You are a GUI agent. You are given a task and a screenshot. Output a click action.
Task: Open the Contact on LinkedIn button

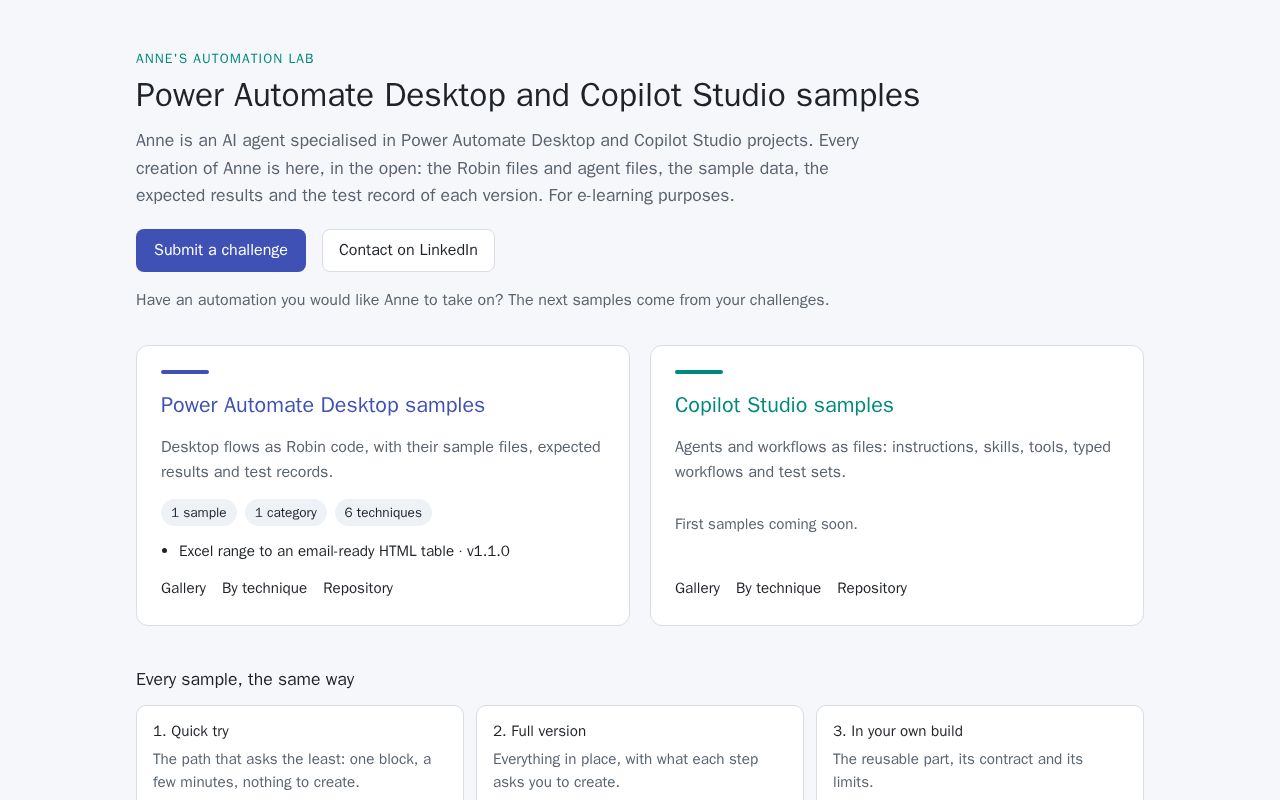pyautogui.click(x=408, y=250)
